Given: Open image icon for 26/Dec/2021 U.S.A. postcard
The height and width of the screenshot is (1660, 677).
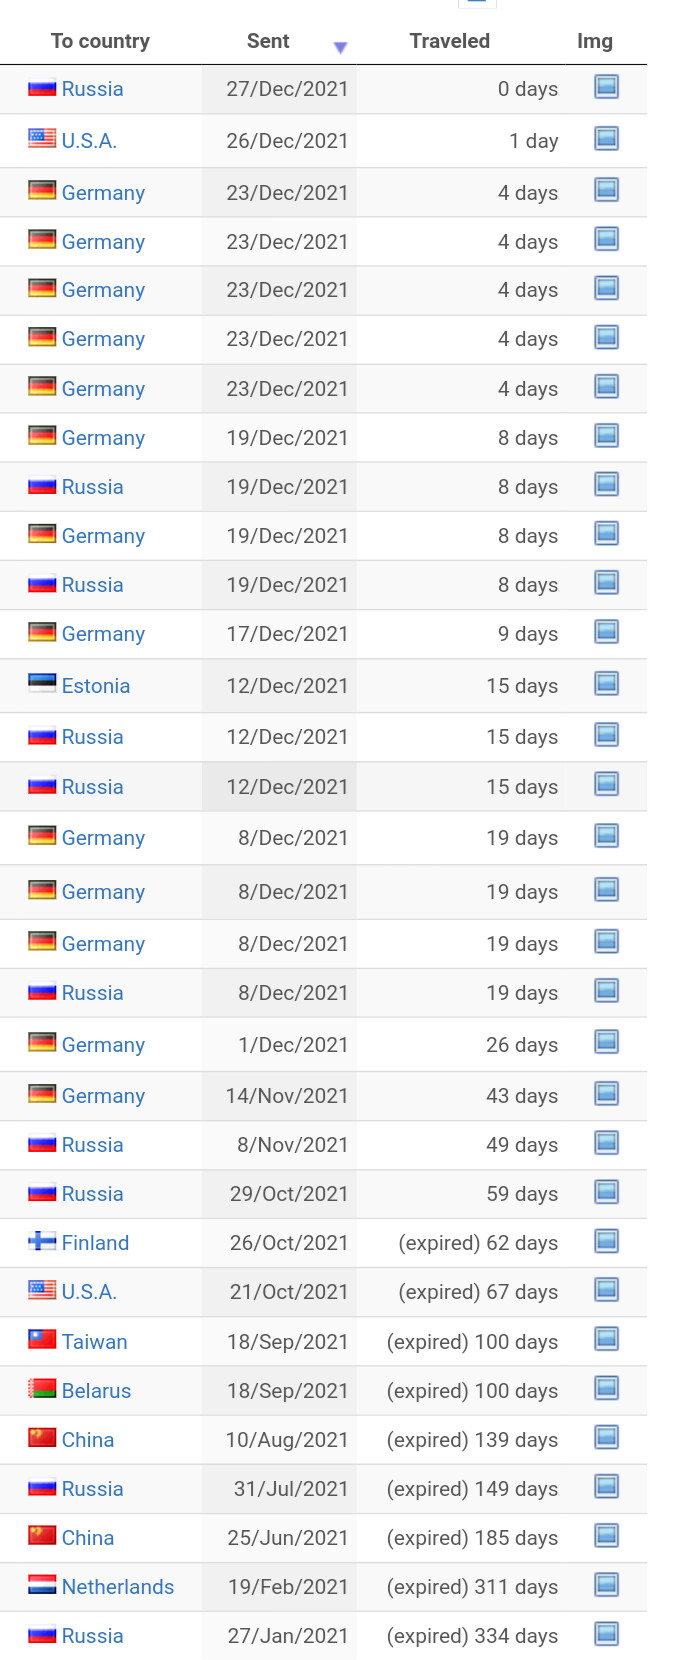Looking at the screenshot, I should click(606, 139).
